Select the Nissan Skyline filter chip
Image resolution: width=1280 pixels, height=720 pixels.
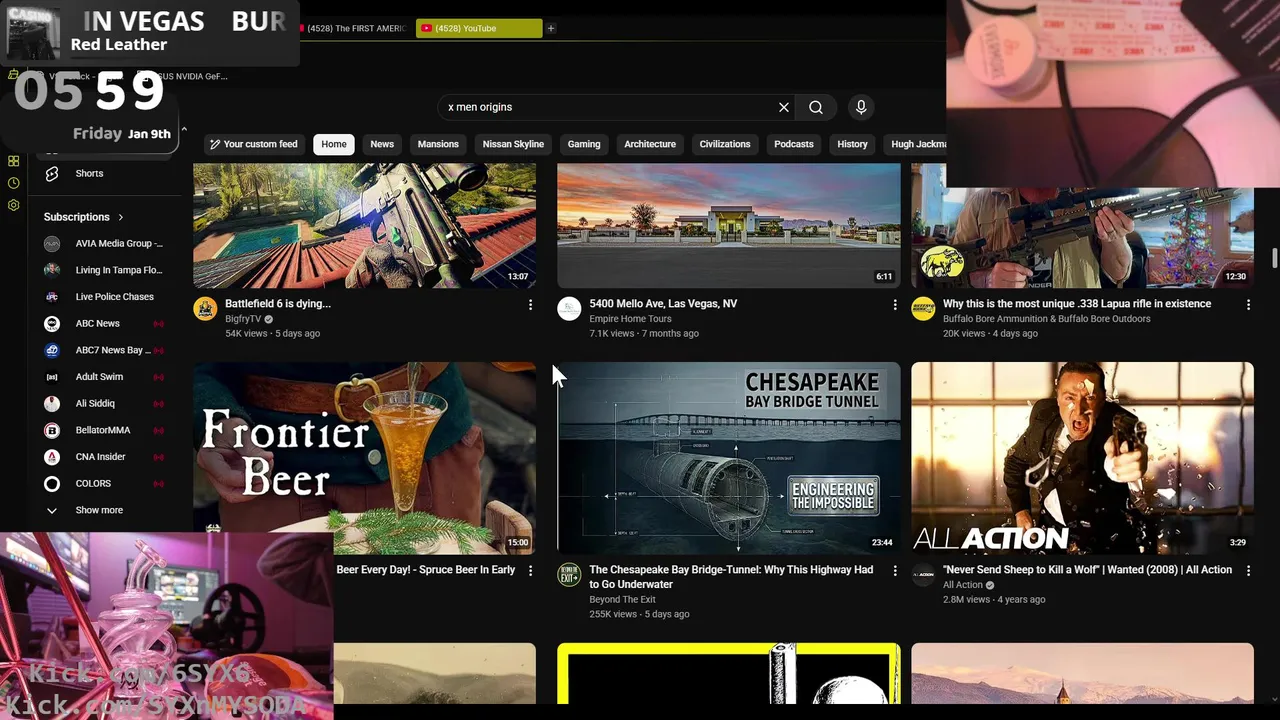[x=513, y=144]
